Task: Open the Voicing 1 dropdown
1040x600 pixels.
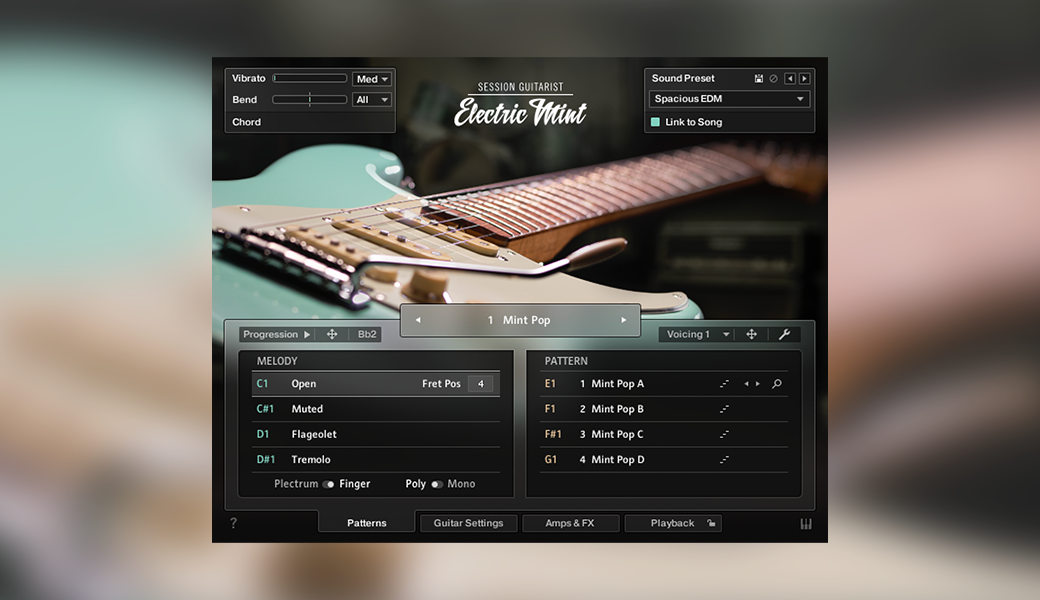Action: coord(698,335)
